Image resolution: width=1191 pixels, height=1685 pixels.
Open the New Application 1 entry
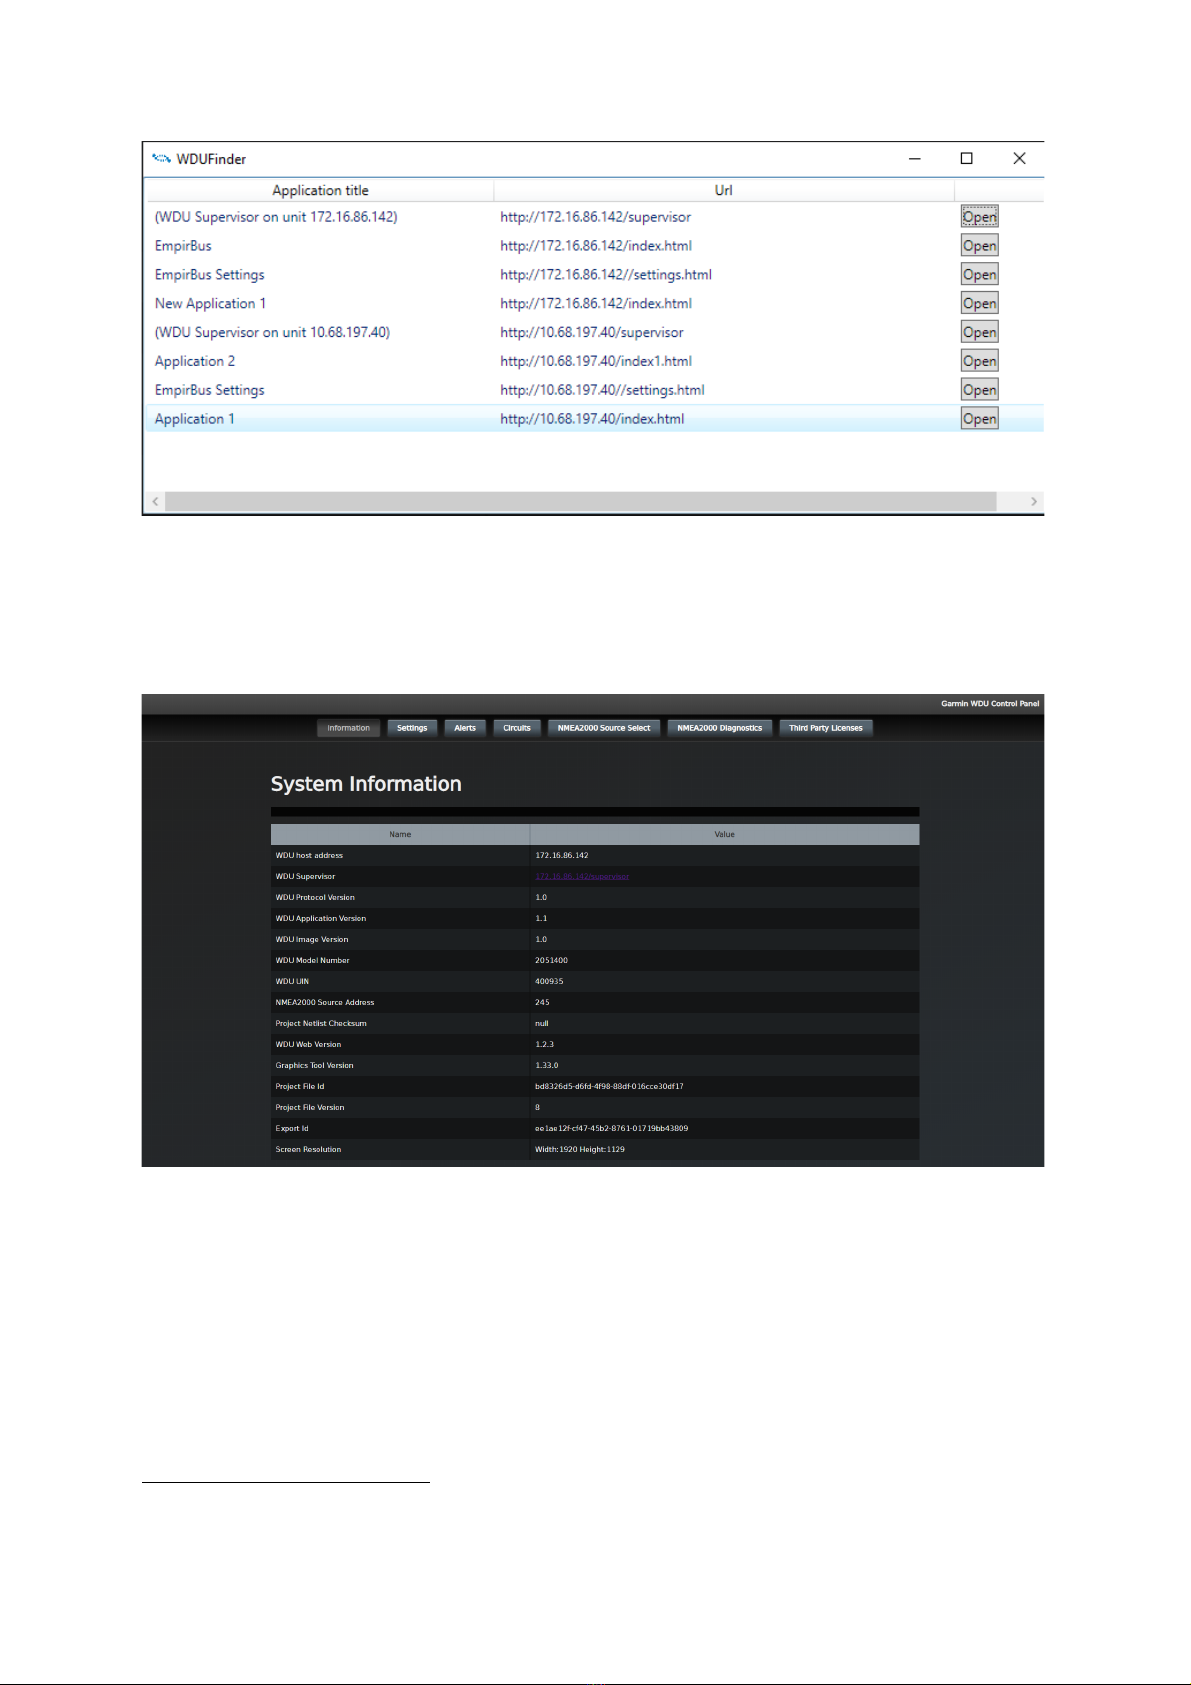979,304
